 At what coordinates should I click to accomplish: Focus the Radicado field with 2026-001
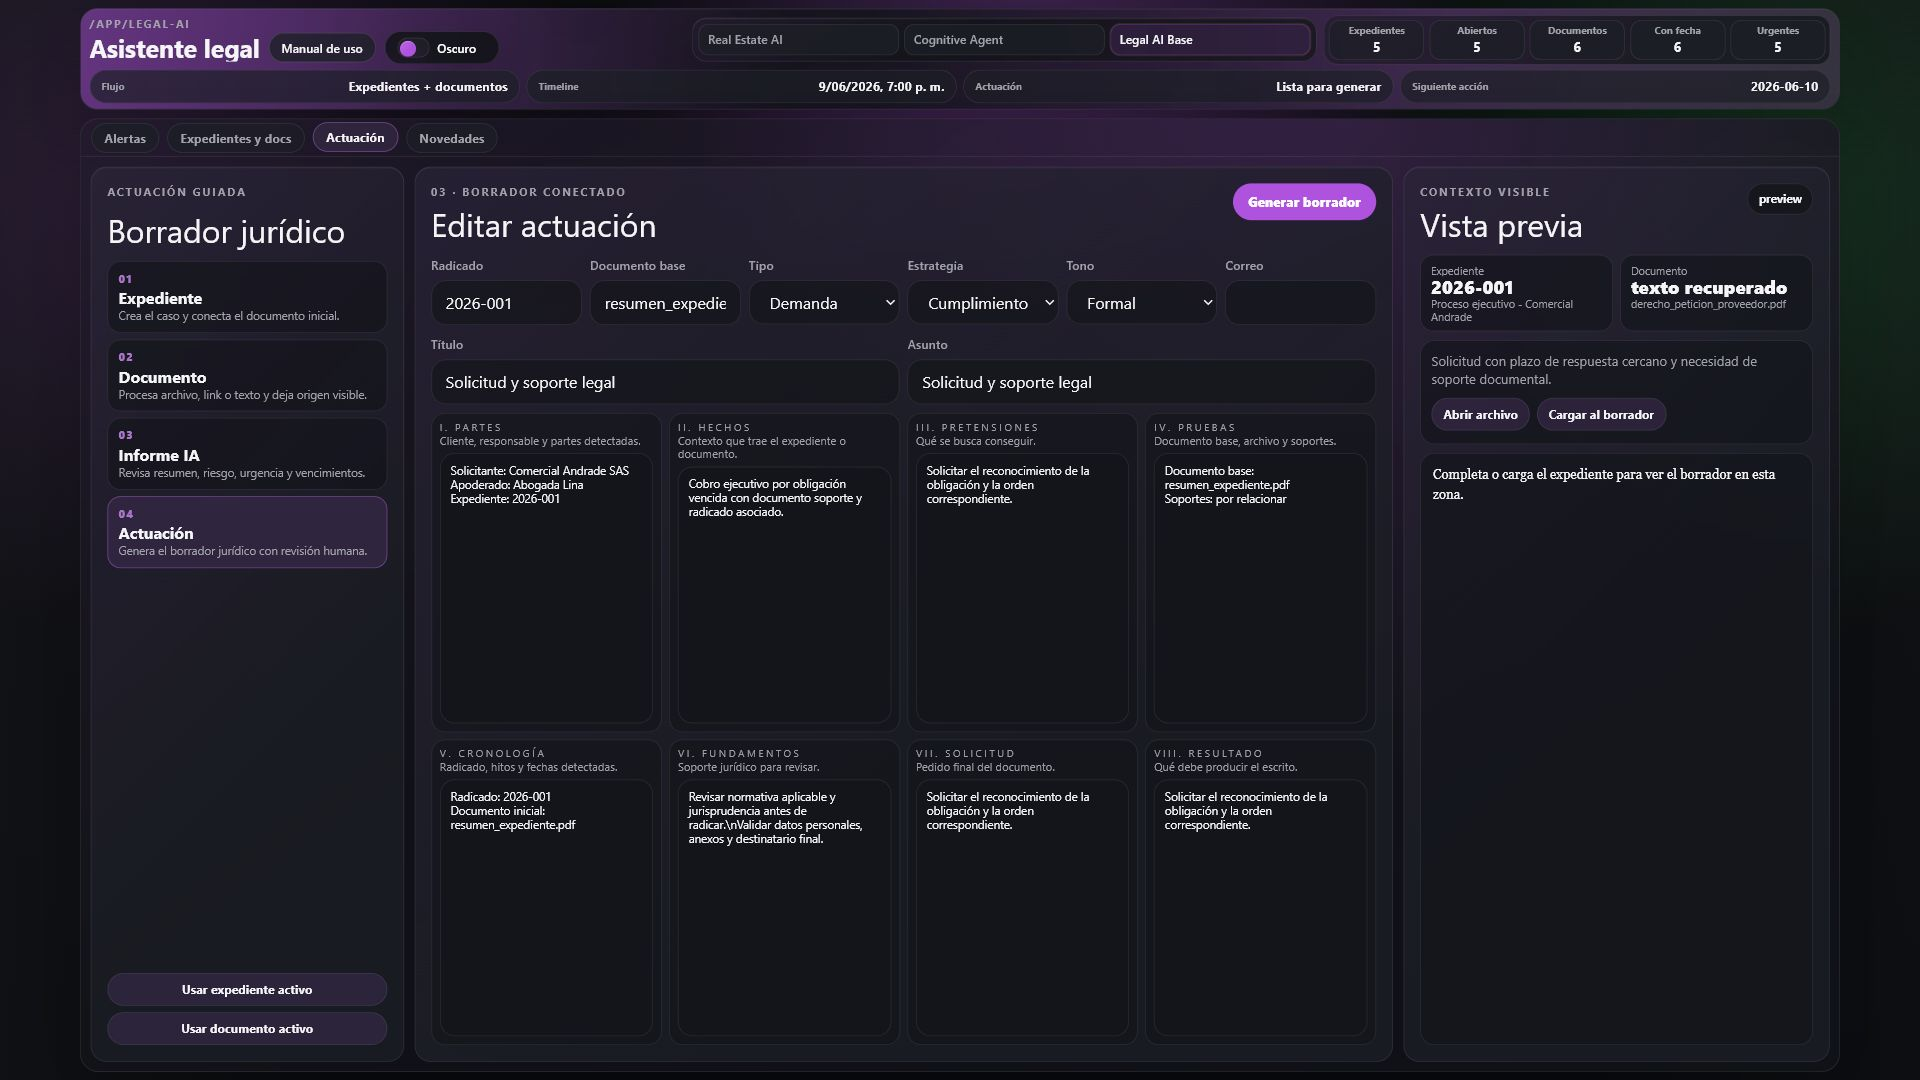(506, 302)
